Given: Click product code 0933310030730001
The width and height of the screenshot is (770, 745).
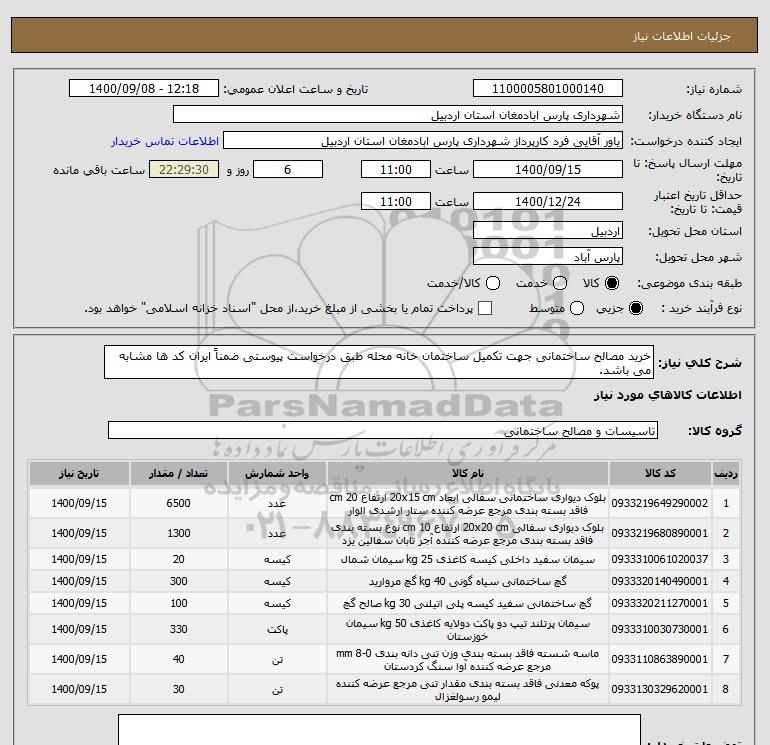Looking at the screenshot, I should coord(660,629).
